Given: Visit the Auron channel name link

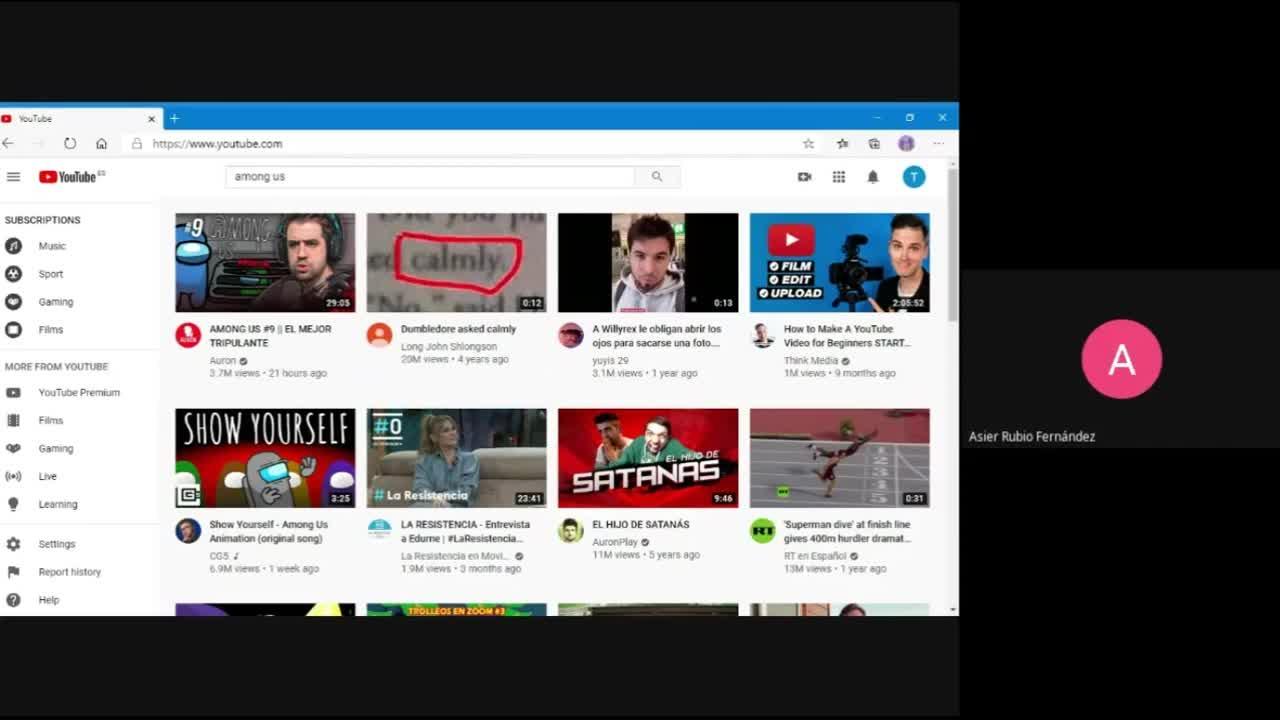Looking at the screenshot, I should pyautogui.click(x=223, y=361).
